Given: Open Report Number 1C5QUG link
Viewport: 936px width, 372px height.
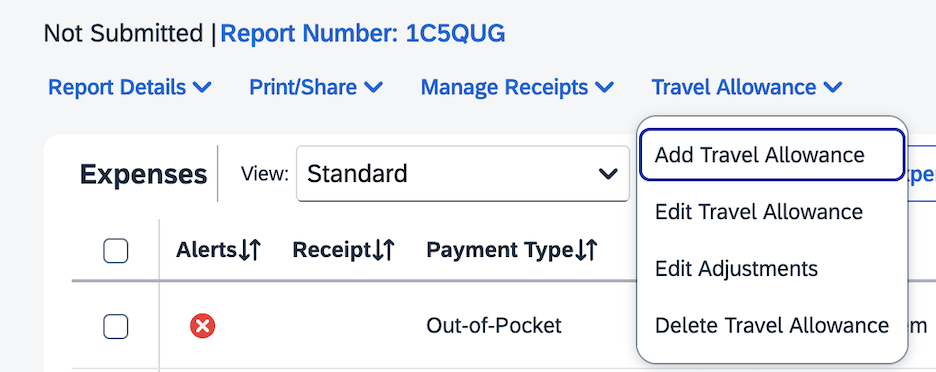Looking at the screenshot, I should point(362,34).
